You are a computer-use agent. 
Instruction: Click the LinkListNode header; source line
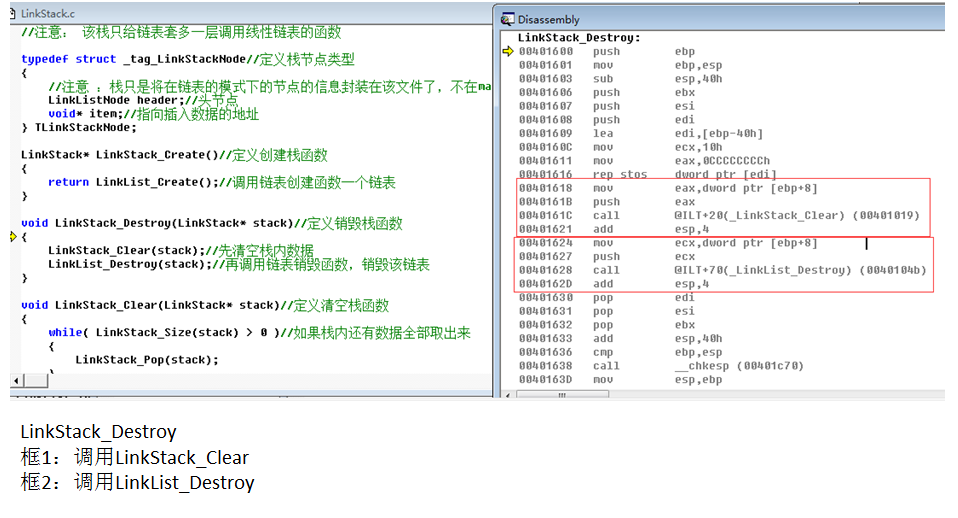click(x=143, y=100)
